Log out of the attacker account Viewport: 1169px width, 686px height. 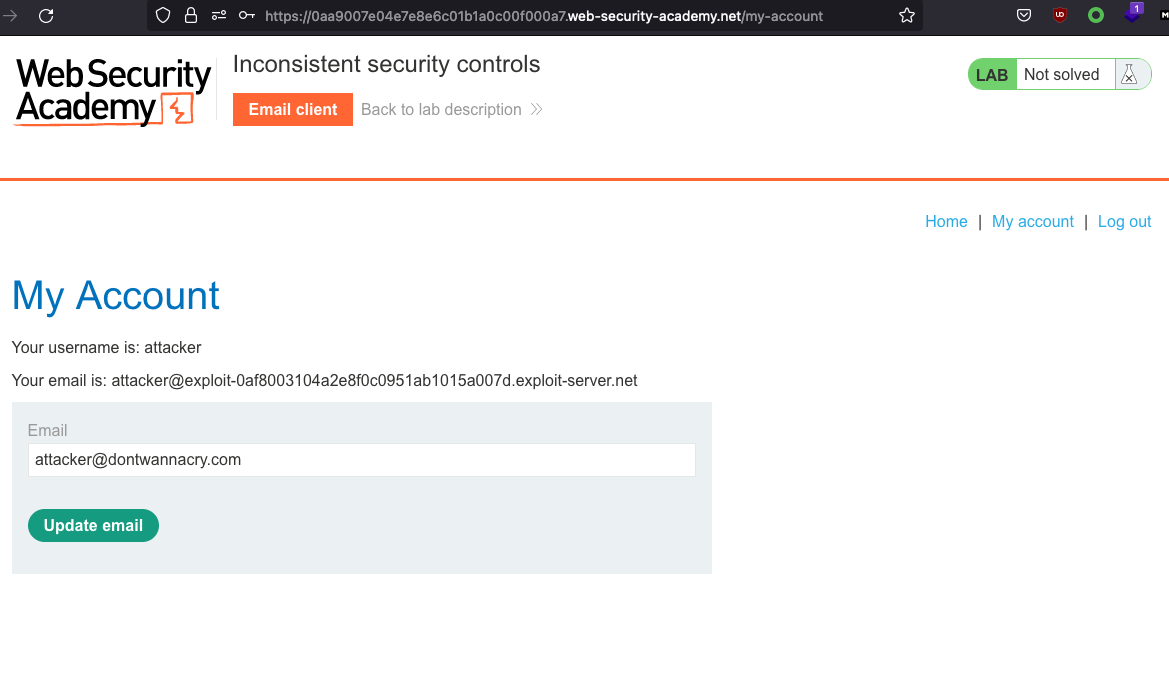pyautogui.click(x=1125, y=222)
